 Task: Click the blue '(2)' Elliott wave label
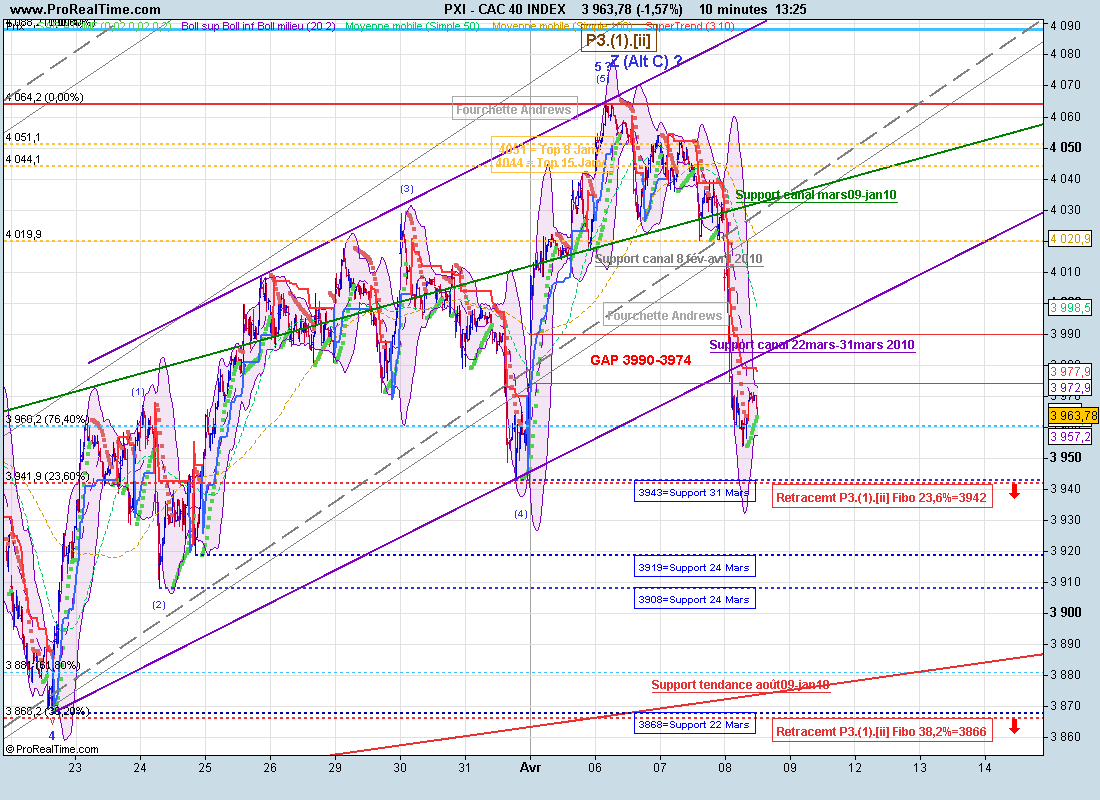159,604
